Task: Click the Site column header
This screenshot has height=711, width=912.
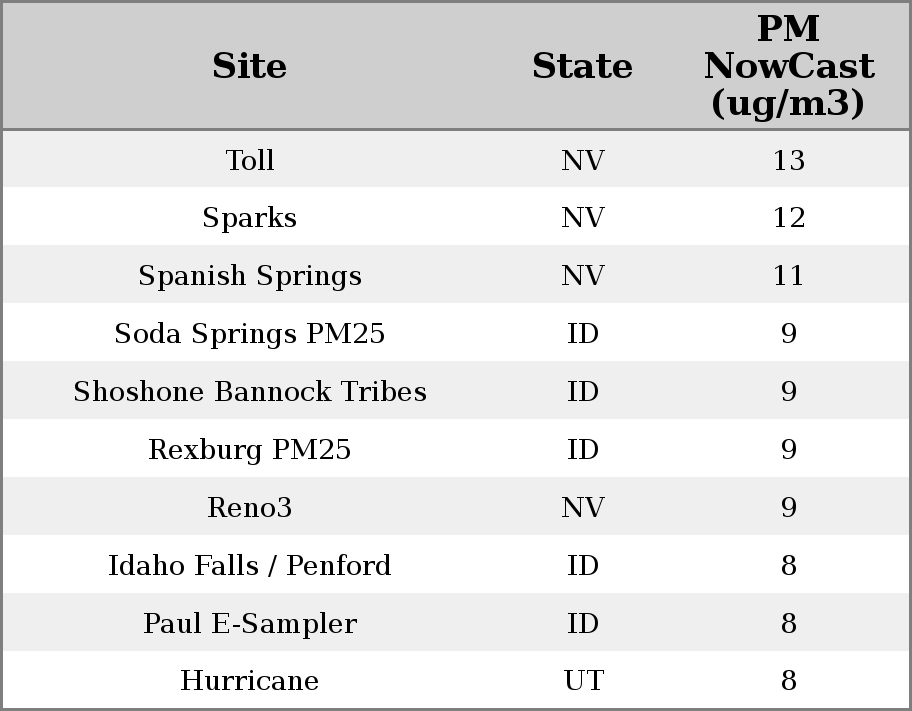Action: [x=249, y=67]
